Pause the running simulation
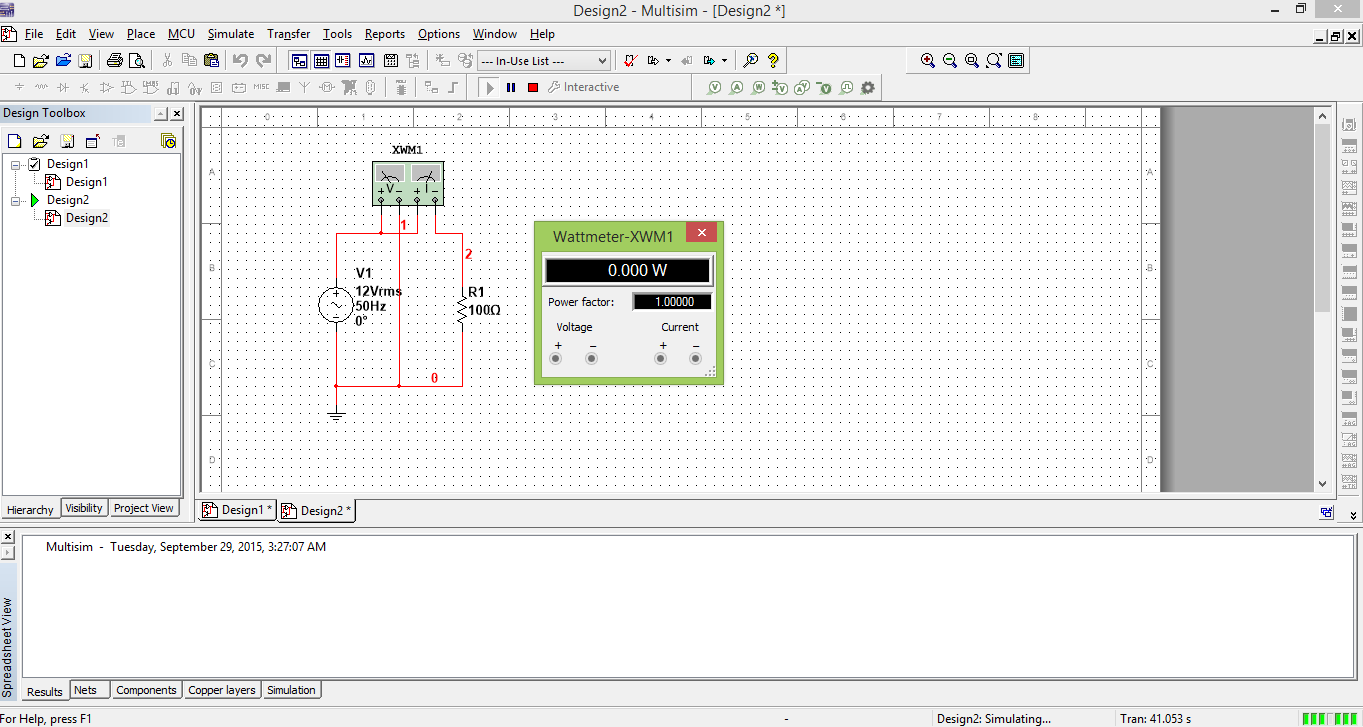This screenshot has width=1363, height=727. click(x=511, y=88)
